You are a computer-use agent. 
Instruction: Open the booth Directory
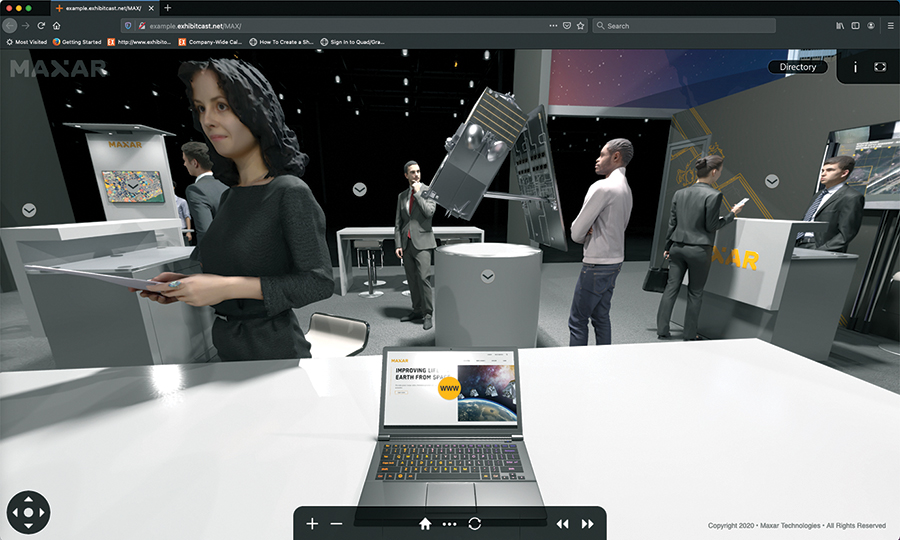(798, 67)
